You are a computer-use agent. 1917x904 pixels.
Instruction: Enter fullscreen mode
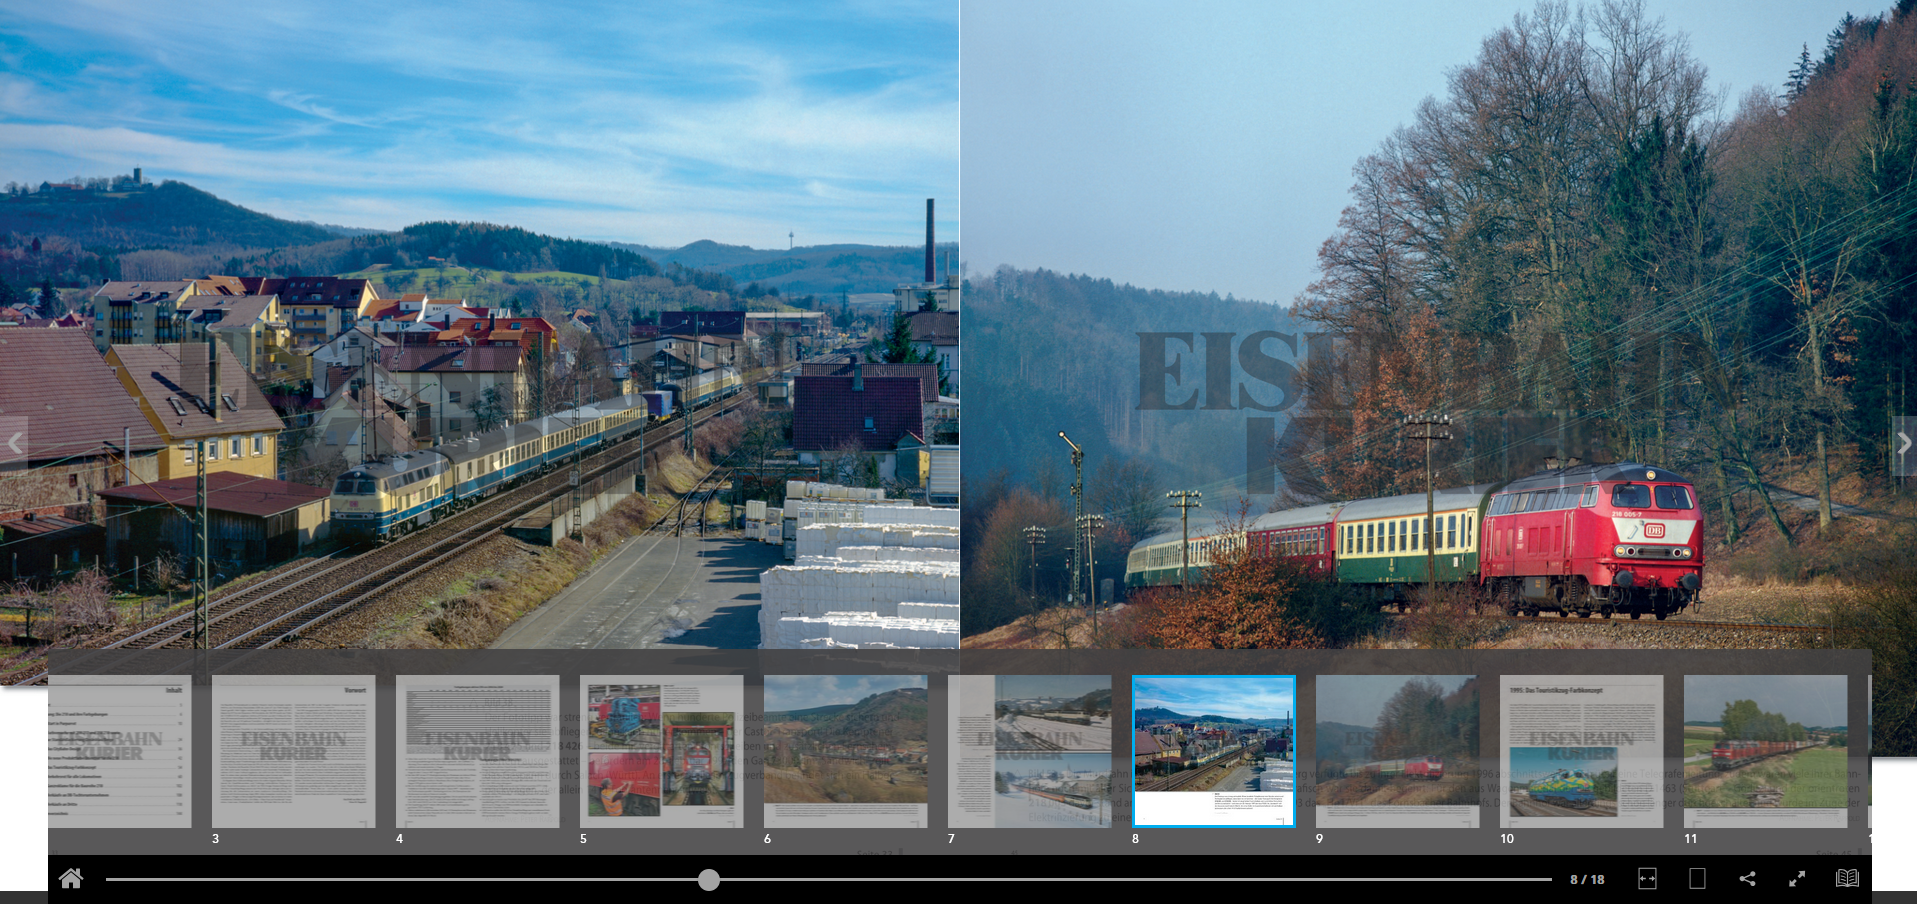click(x=1797, y=879)
